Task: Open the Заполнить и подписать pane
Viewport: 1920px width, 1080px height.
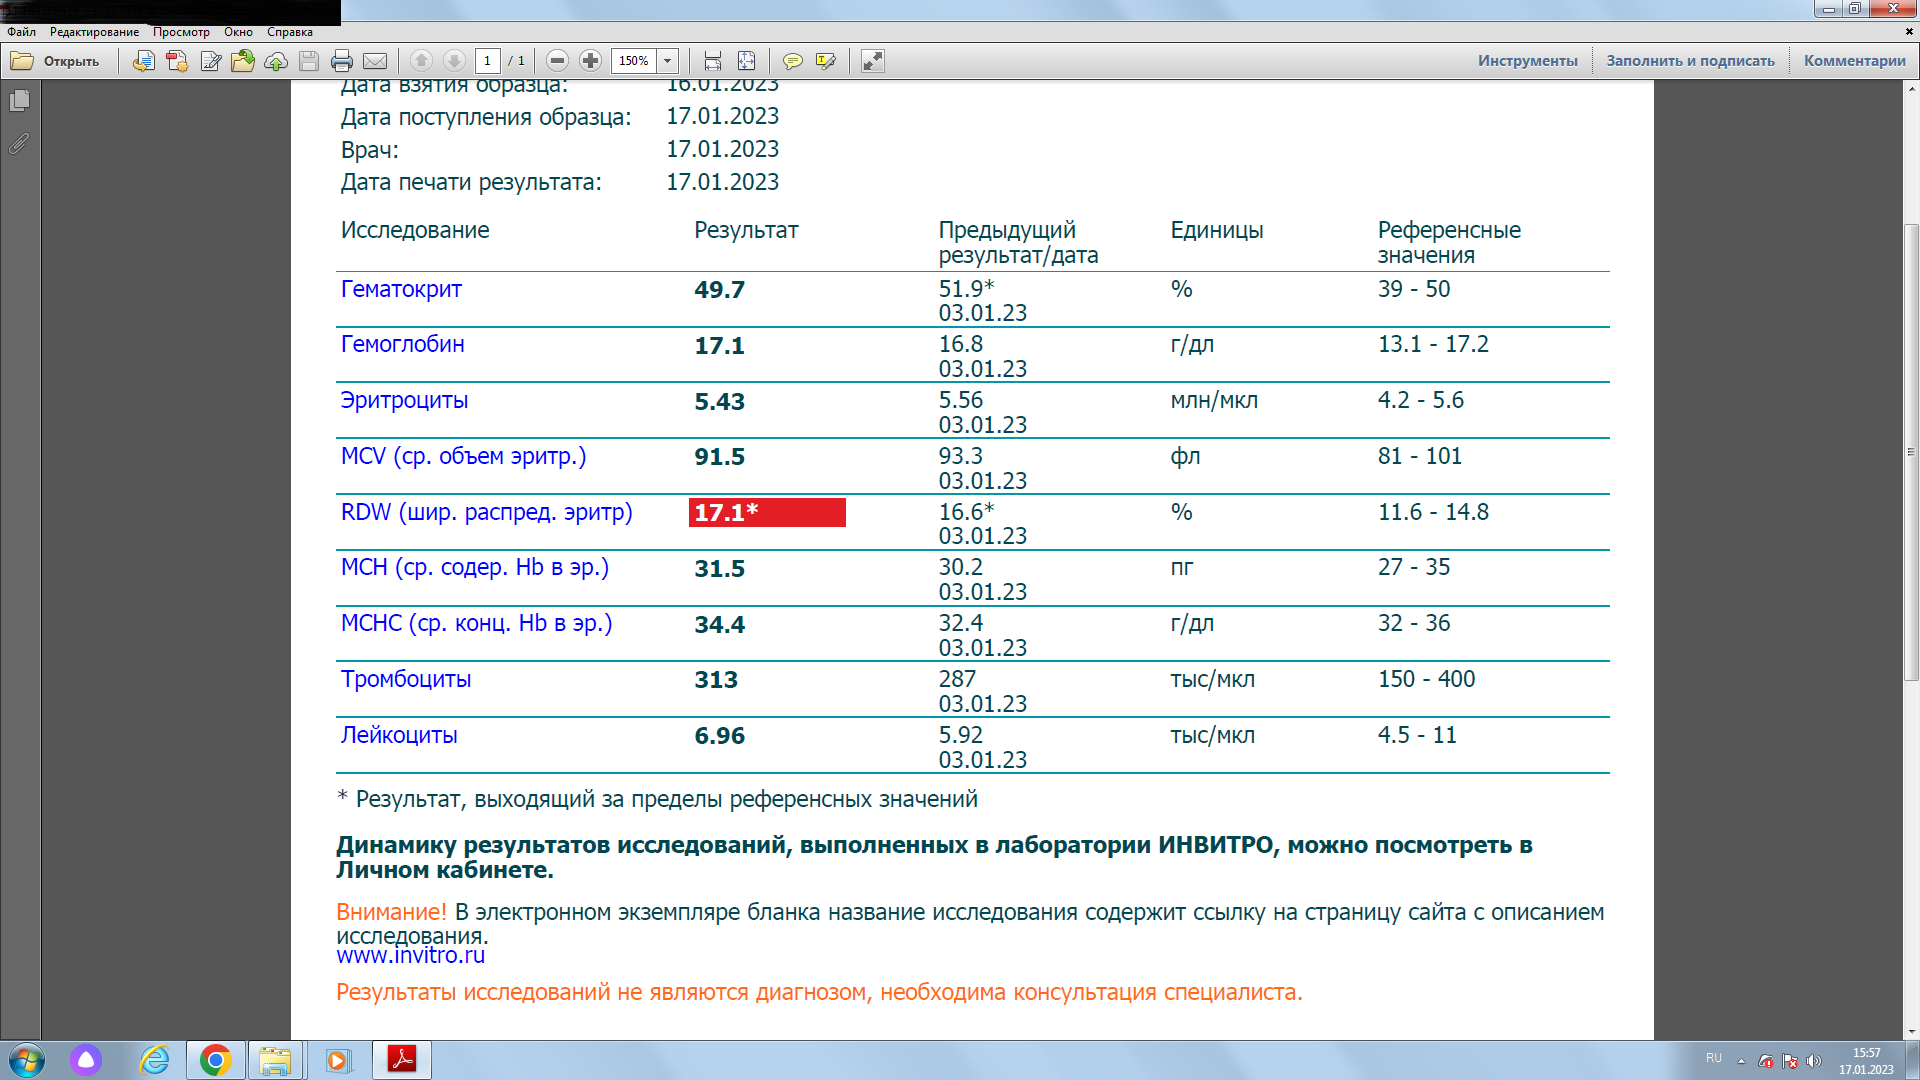Action: (1690, 61)
